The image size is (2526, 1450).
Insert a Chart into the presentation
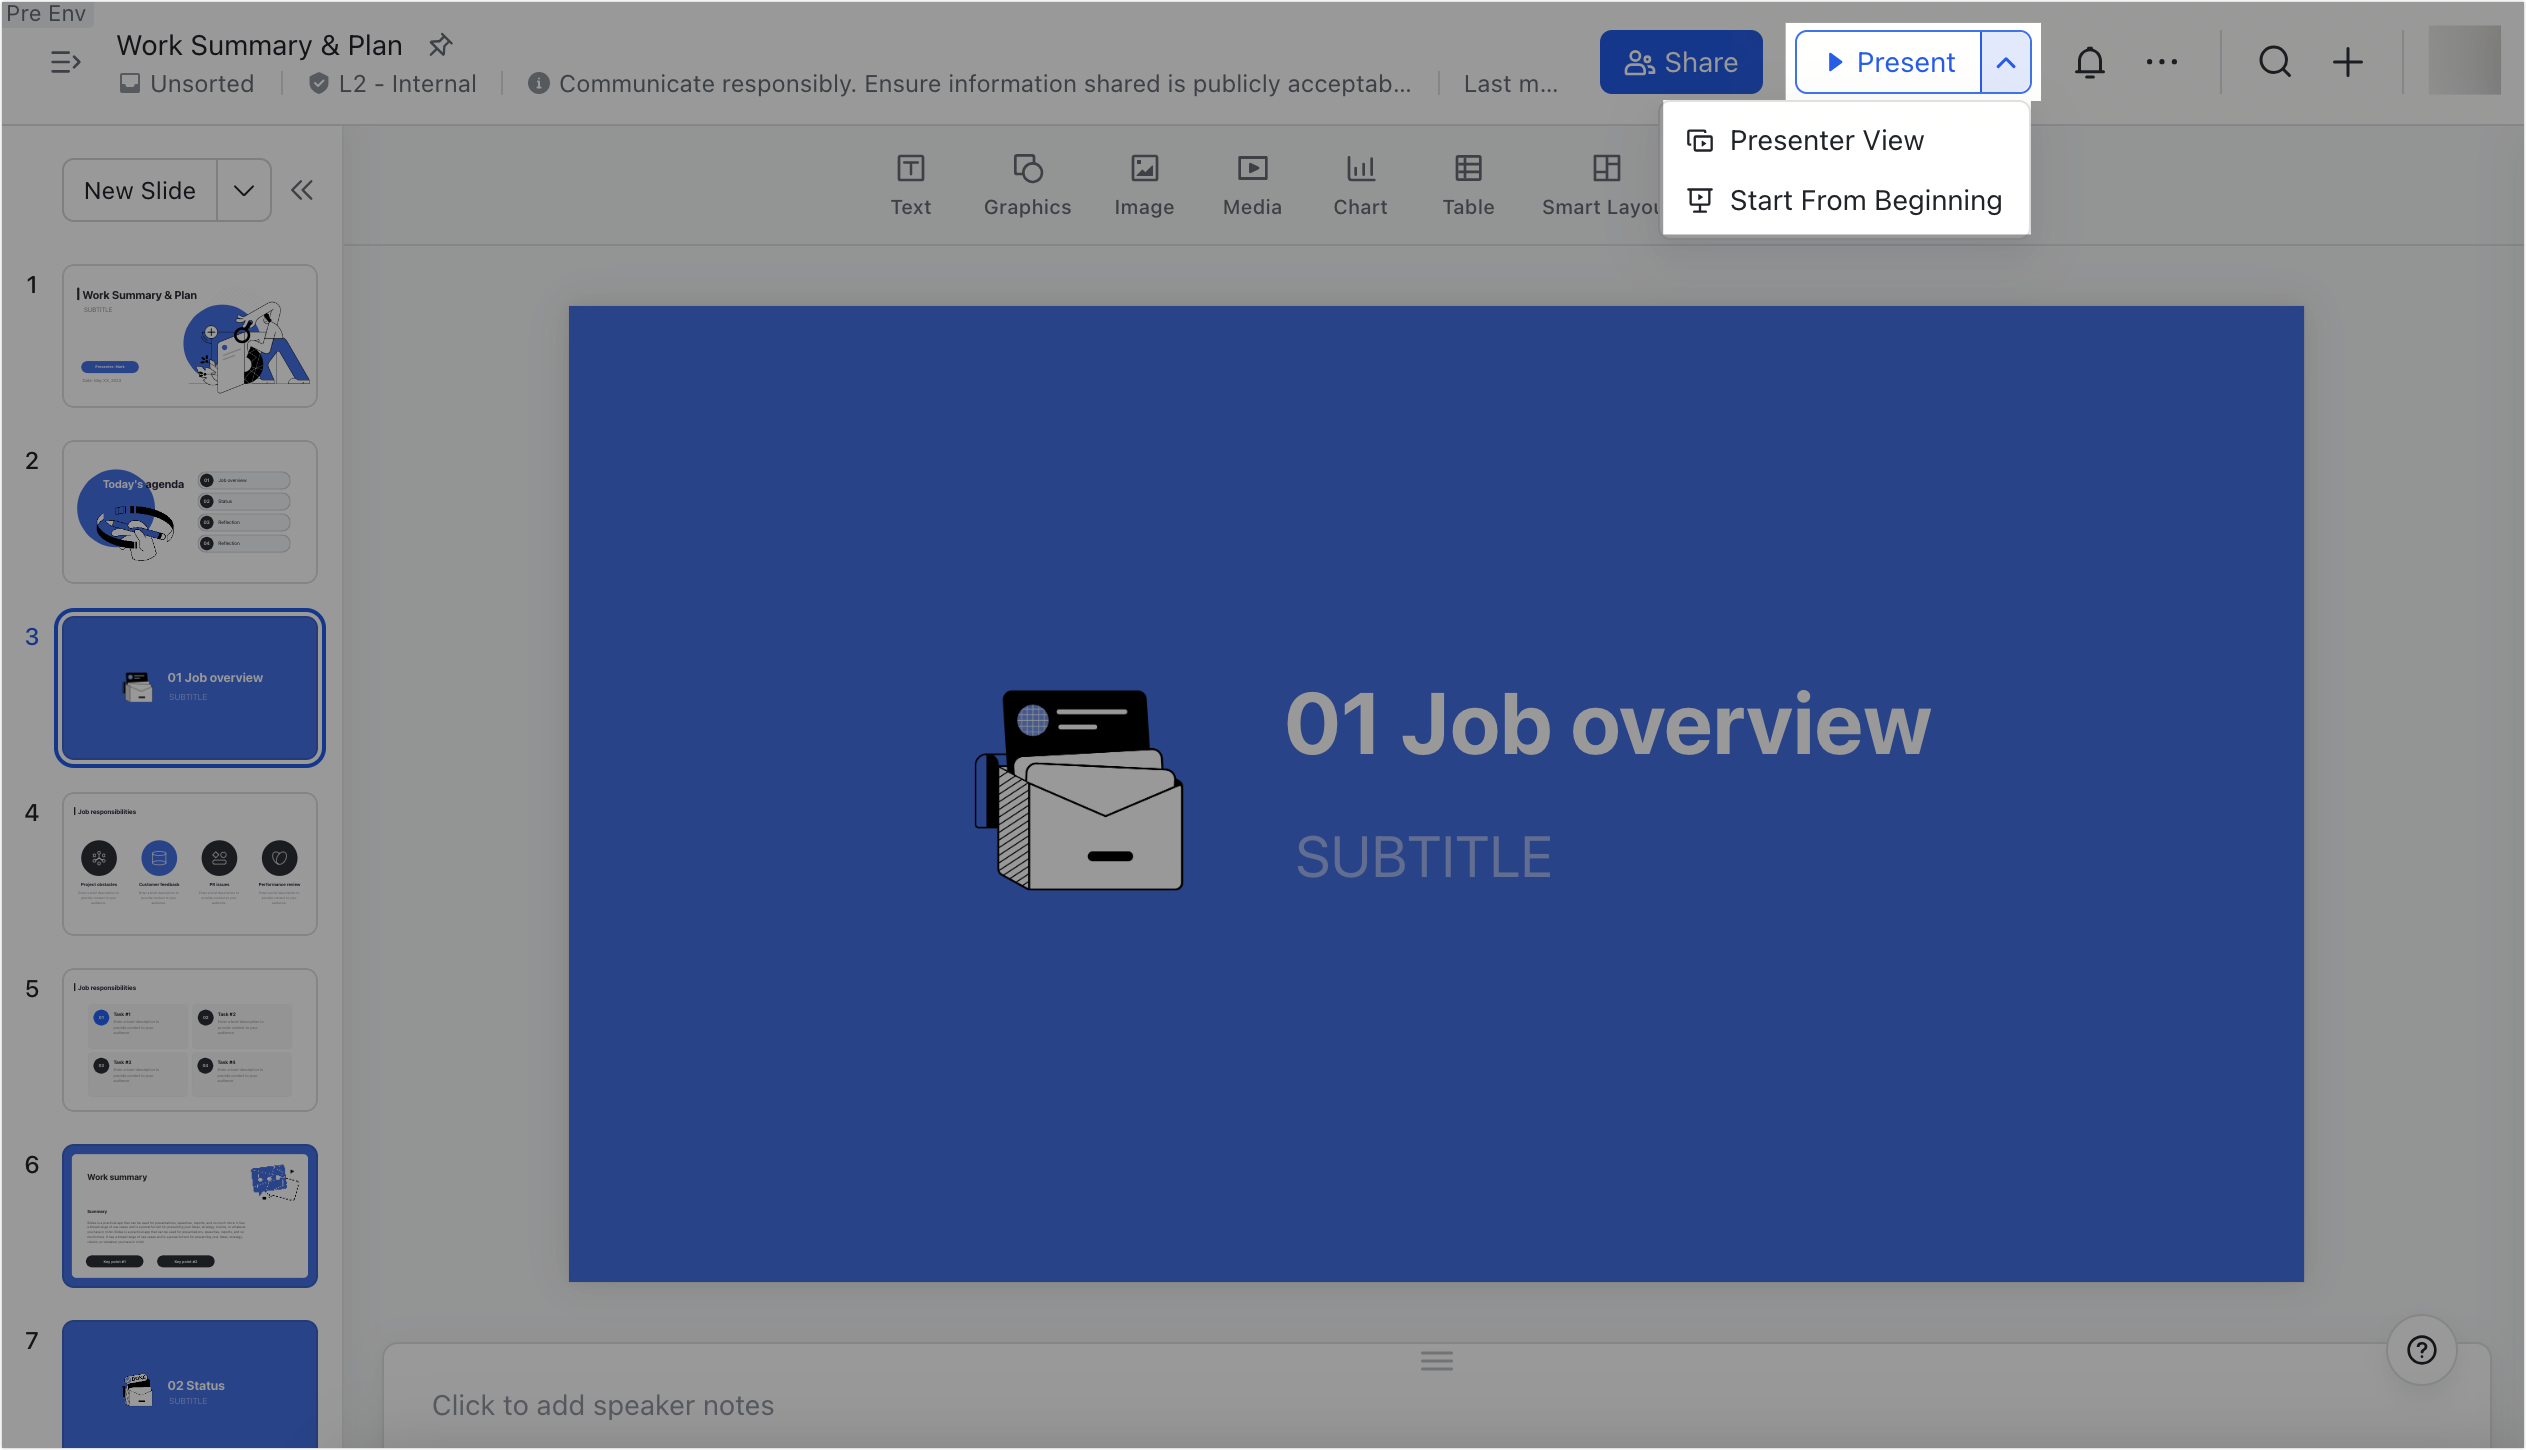click(1360, 183)
